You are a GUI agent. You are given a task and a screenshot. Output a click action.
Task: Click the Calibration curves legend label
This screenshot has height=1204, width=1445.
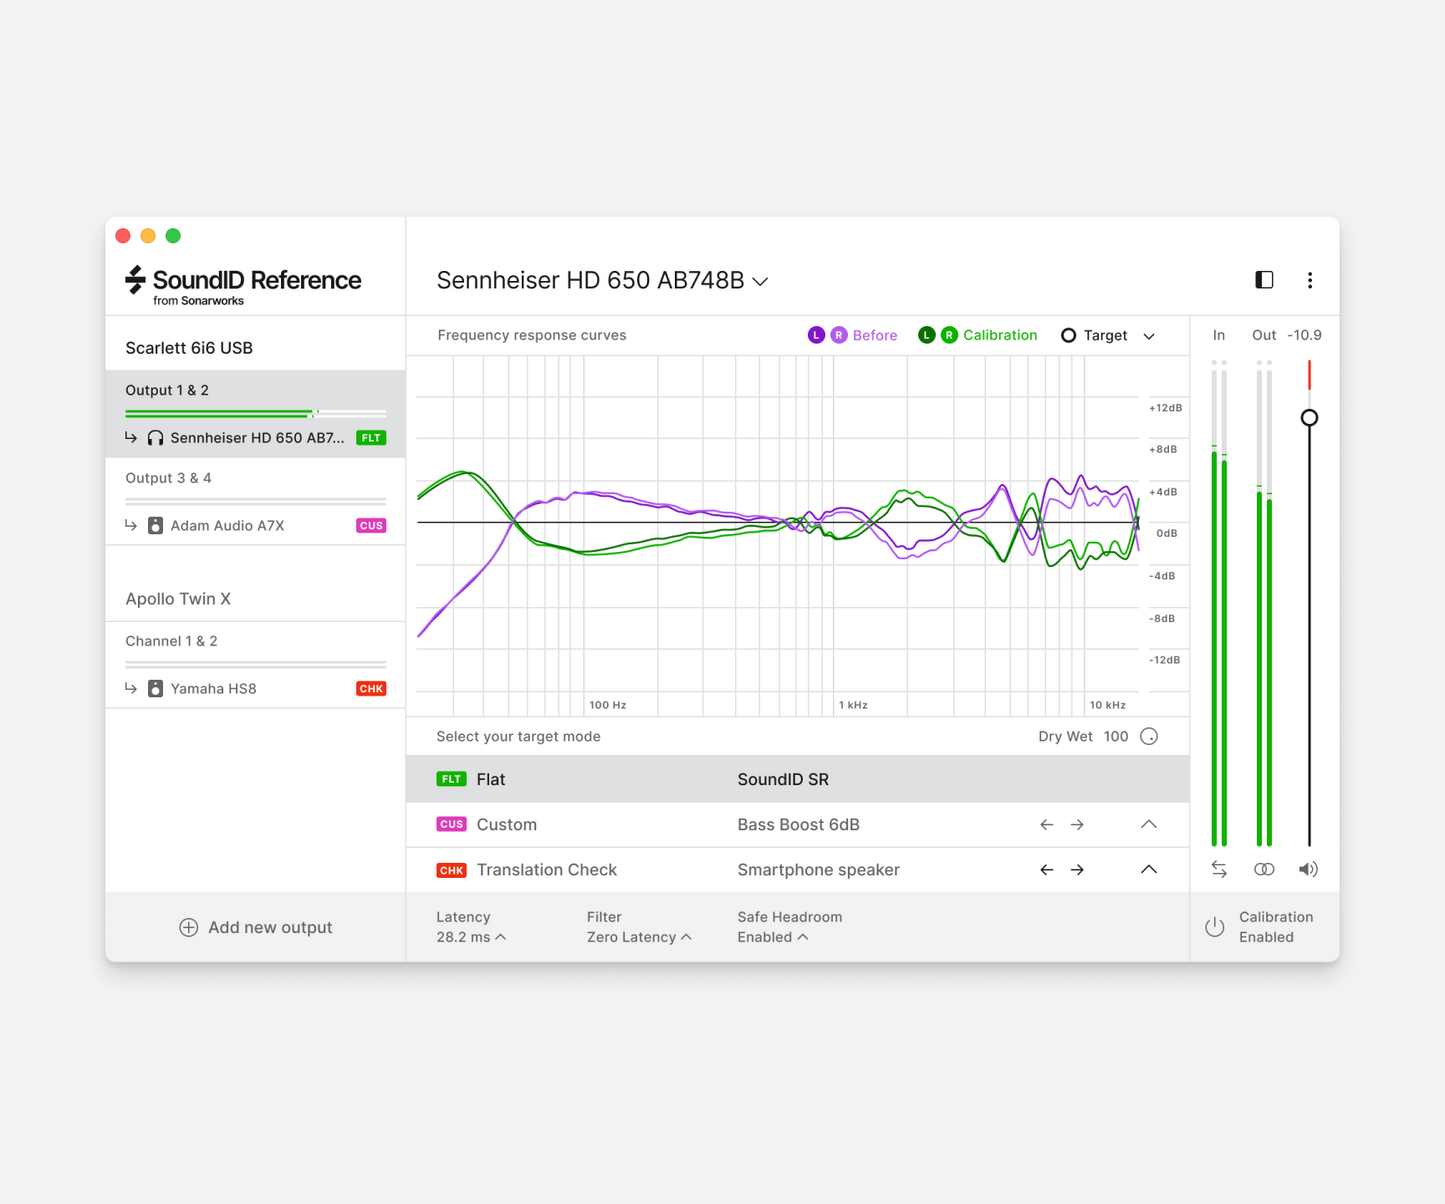pos(1000,335)
